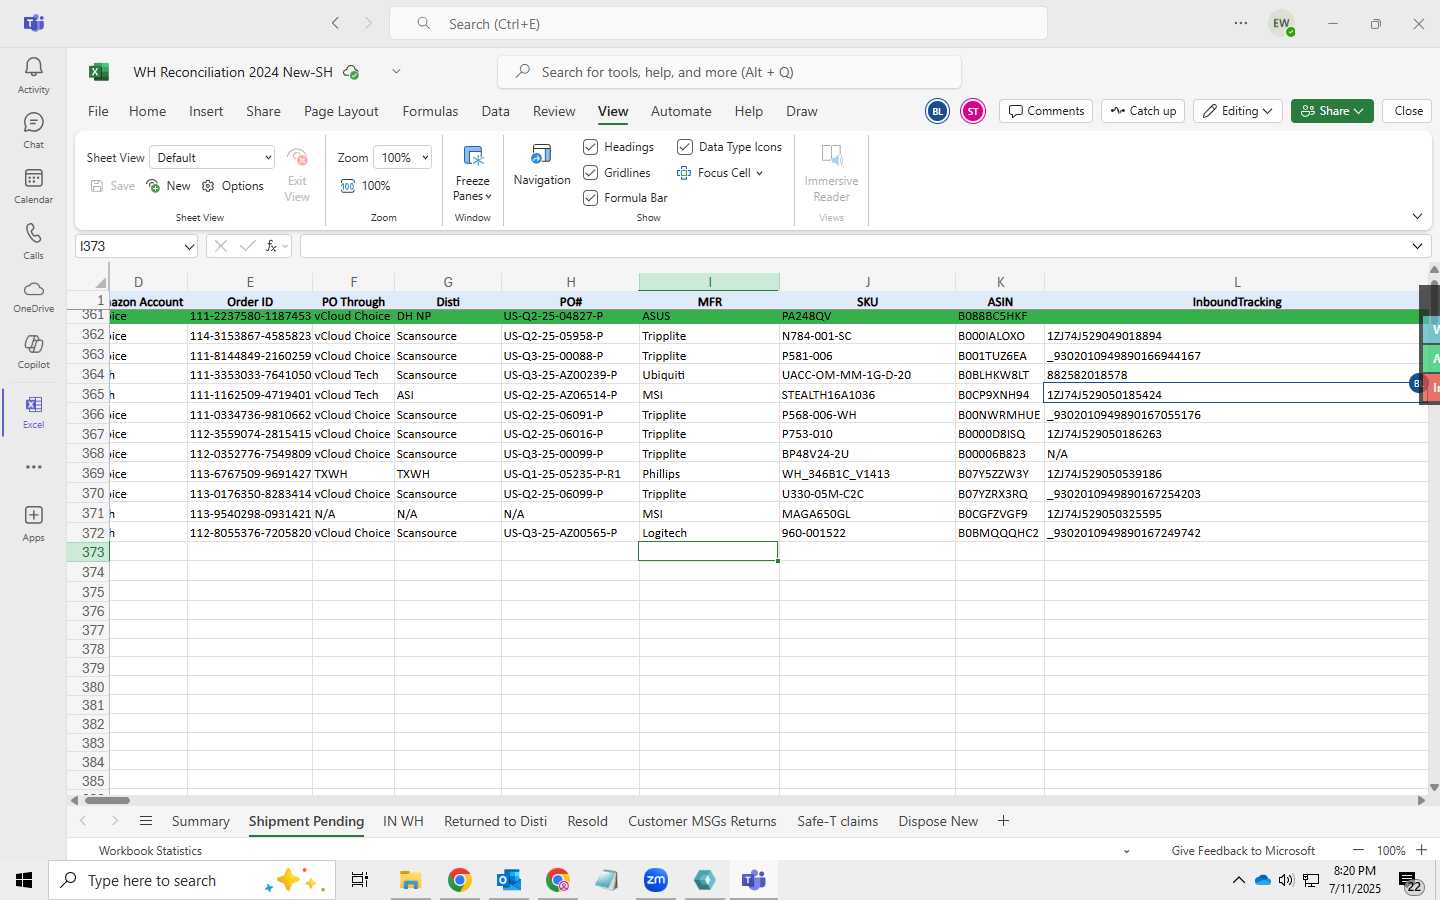Open Apps store in Teams sidebar

(33, 523)
